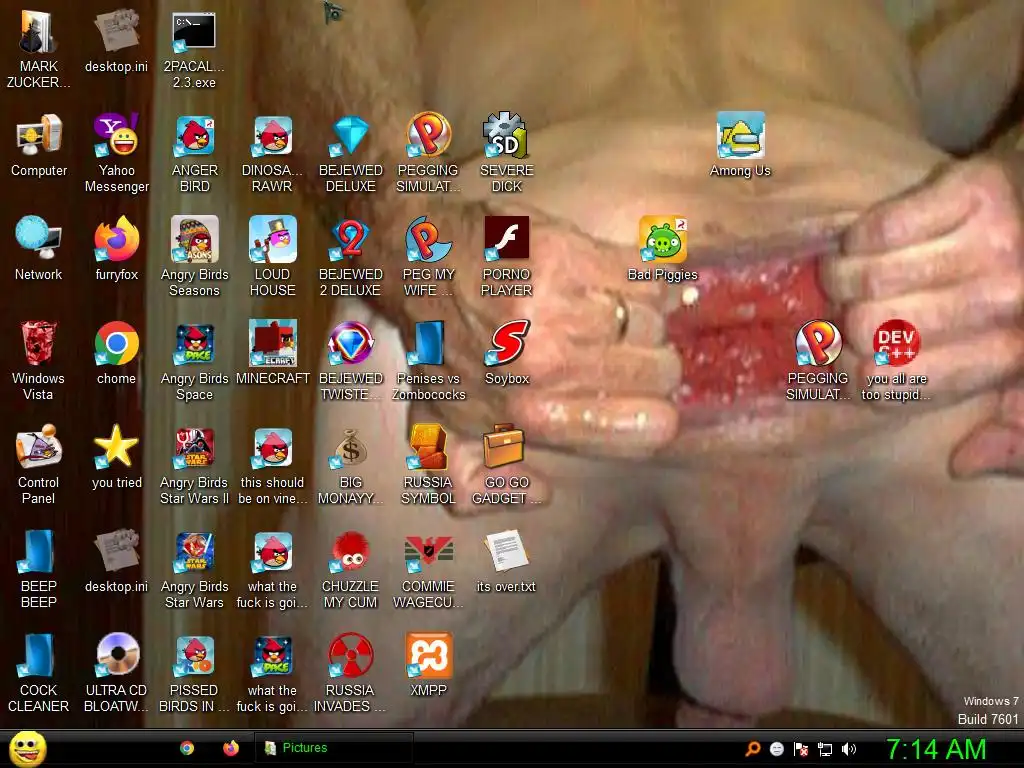Open the RUSSIA INVADES radiation icon
The height and width of the screenshot is (768, 1024).
[x=351, y=673]
